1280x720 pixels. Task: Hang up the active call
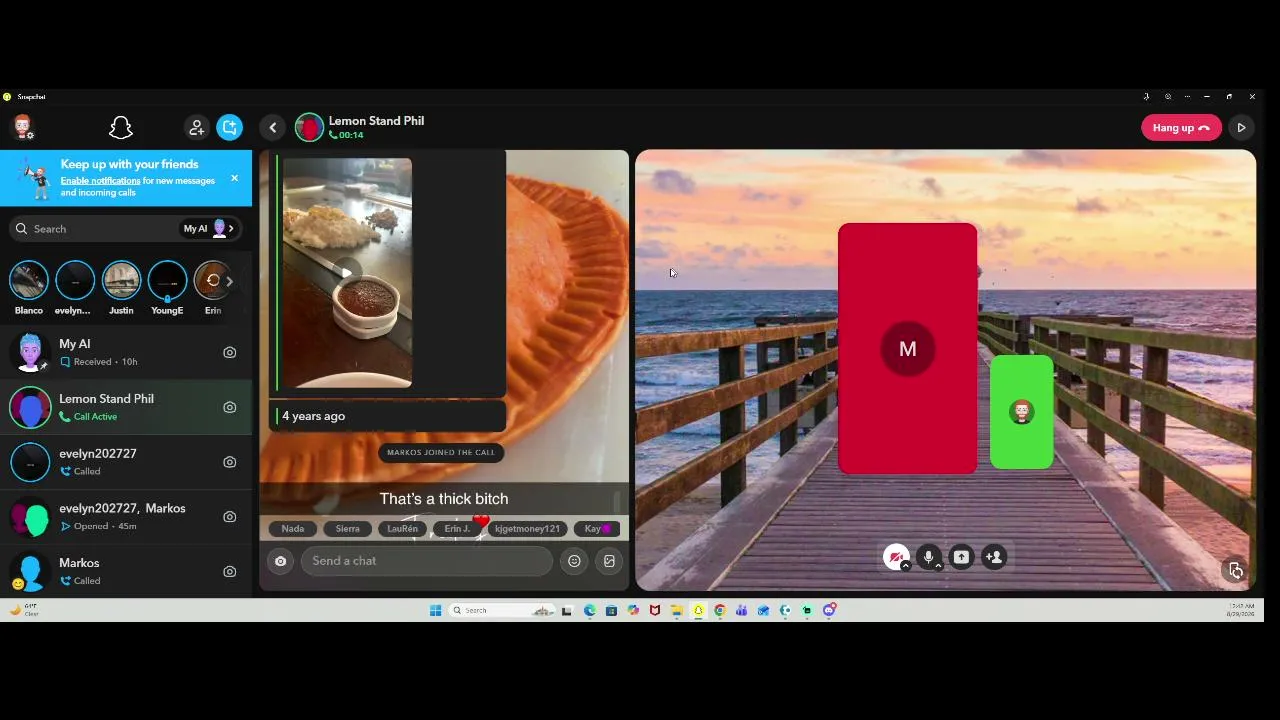pos(1181,128)
